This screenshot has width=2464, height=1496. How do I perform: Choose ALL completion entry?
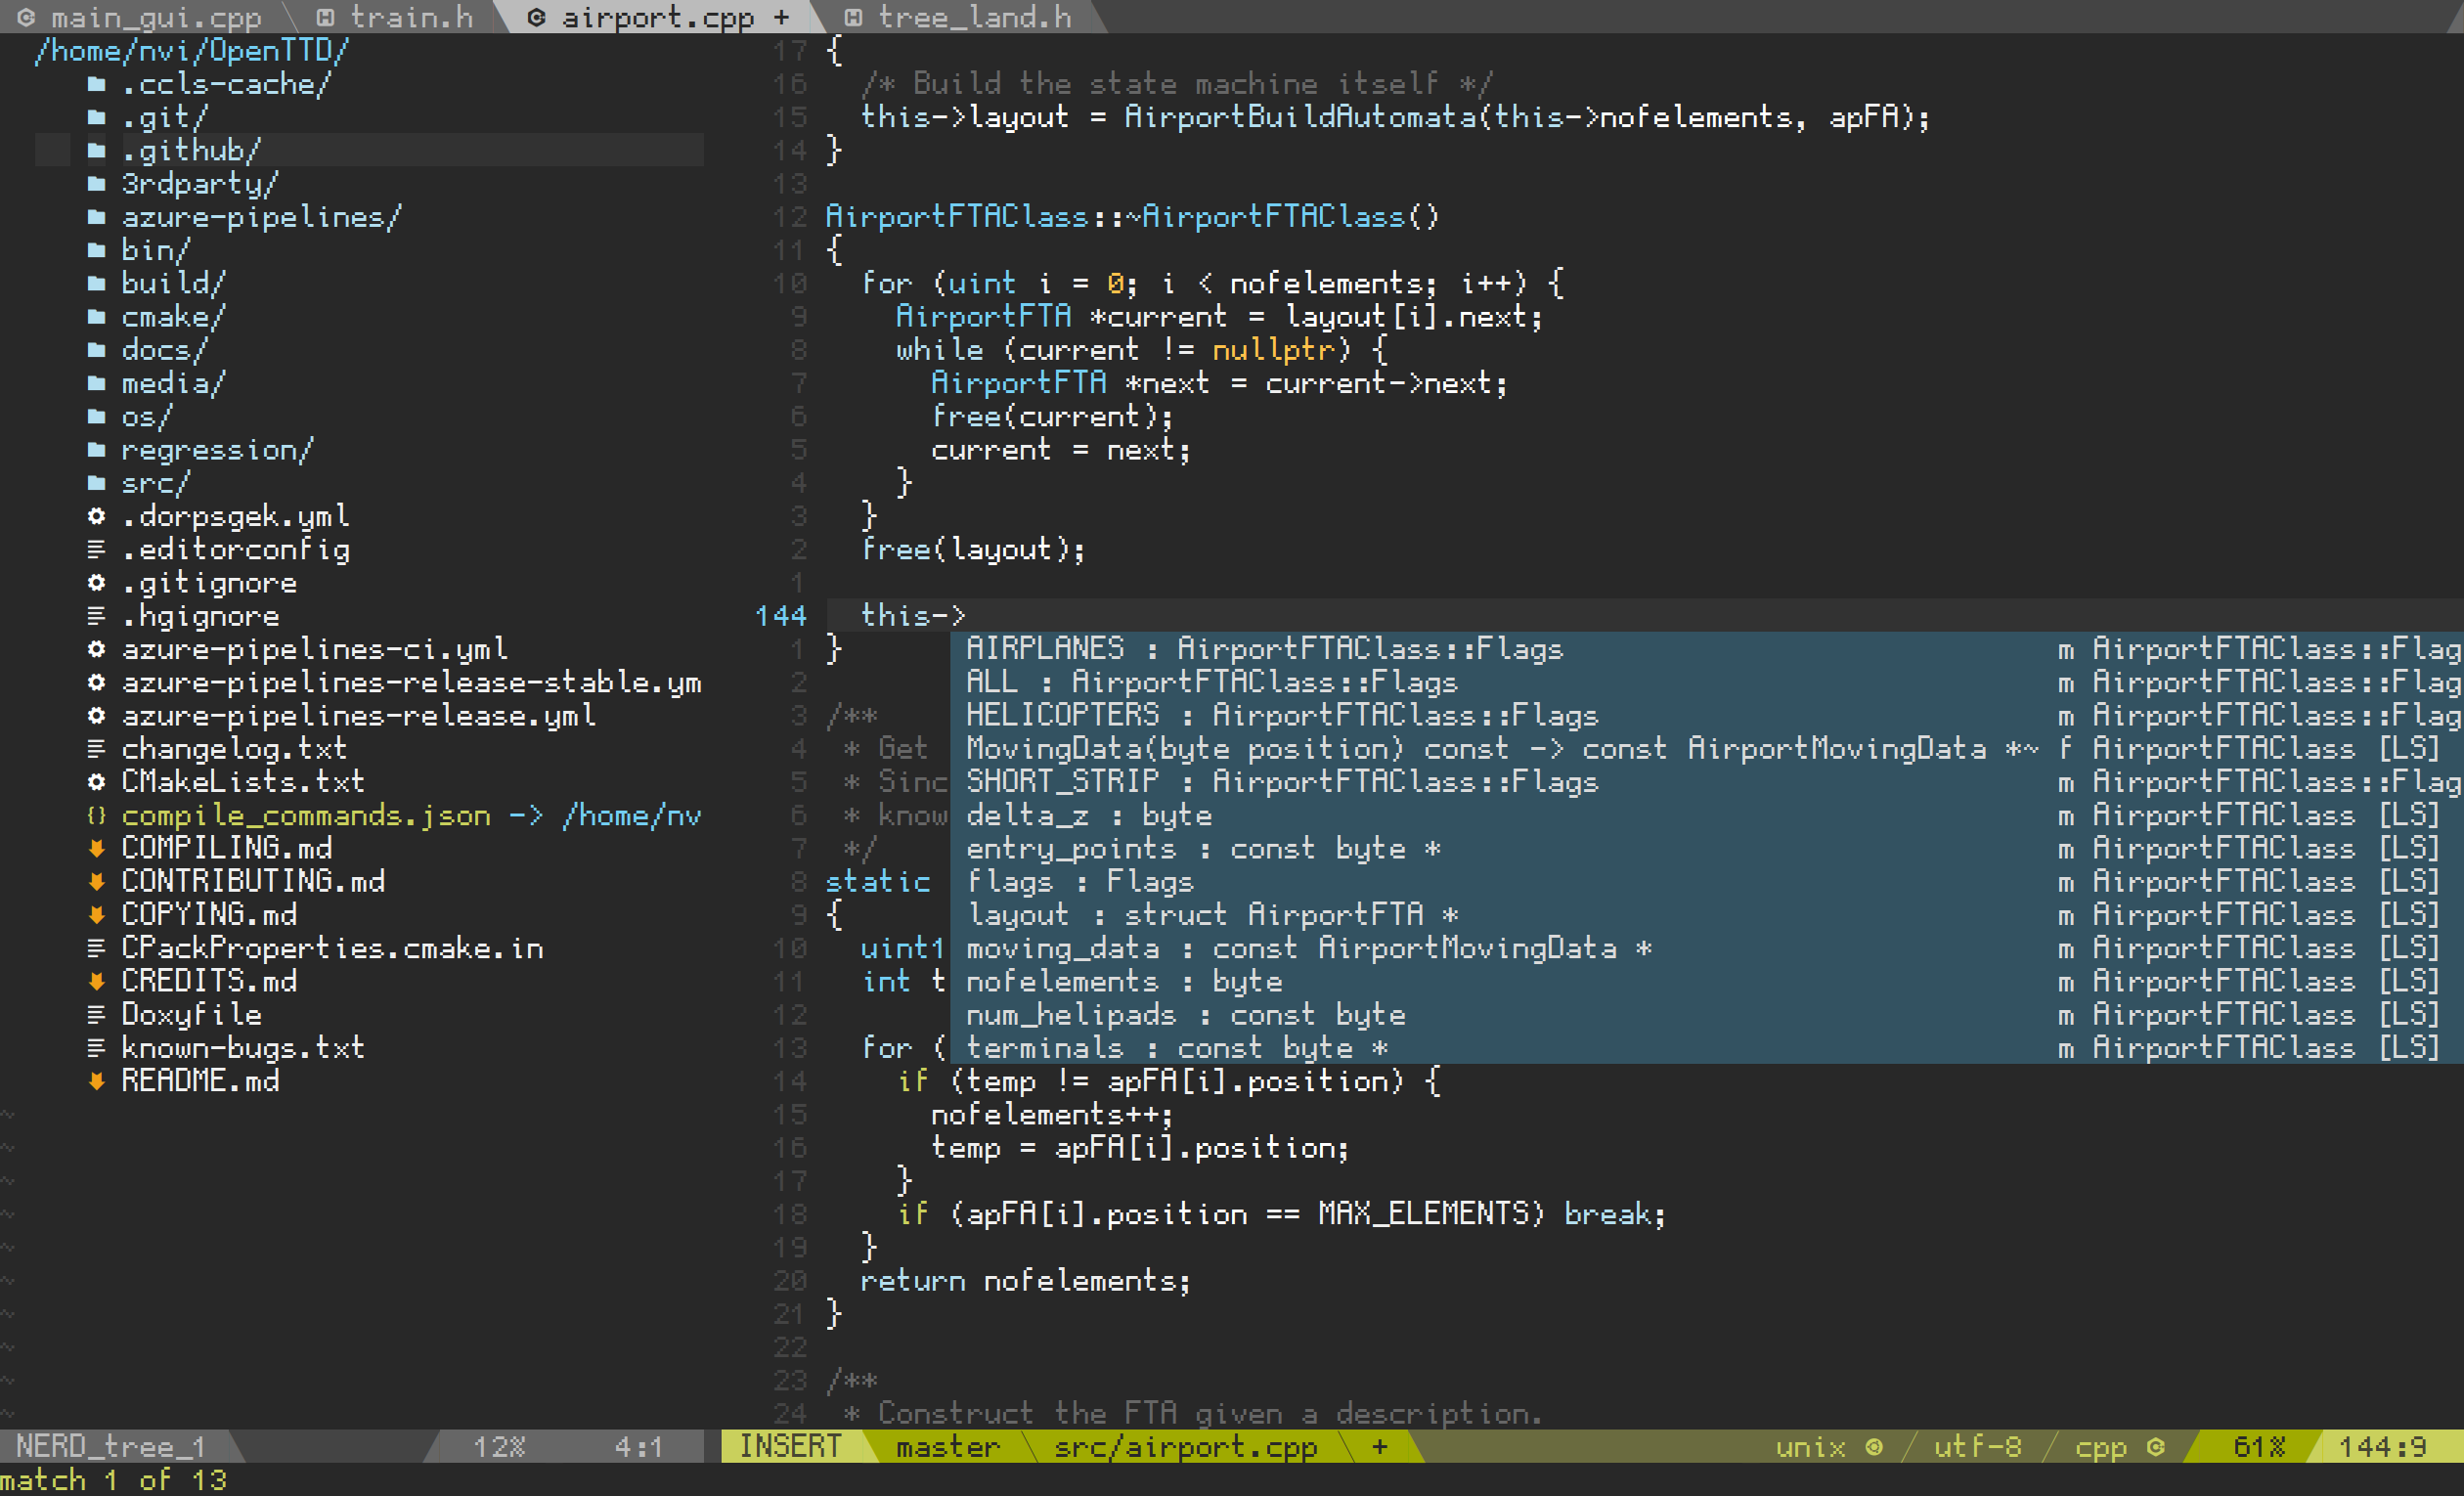click(1706, 682)
